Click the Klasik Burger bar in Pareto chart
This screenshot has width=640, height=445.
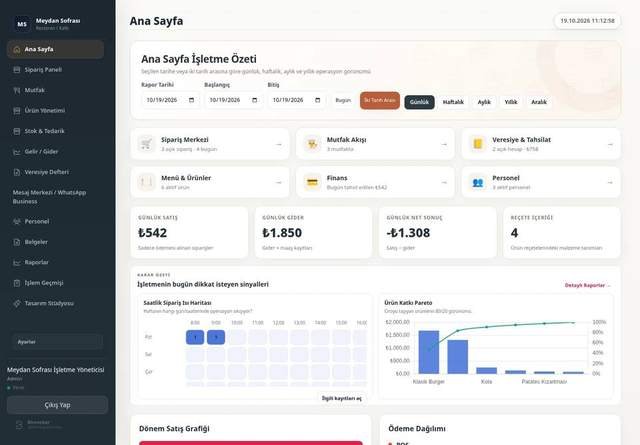(x=429, y=352)
